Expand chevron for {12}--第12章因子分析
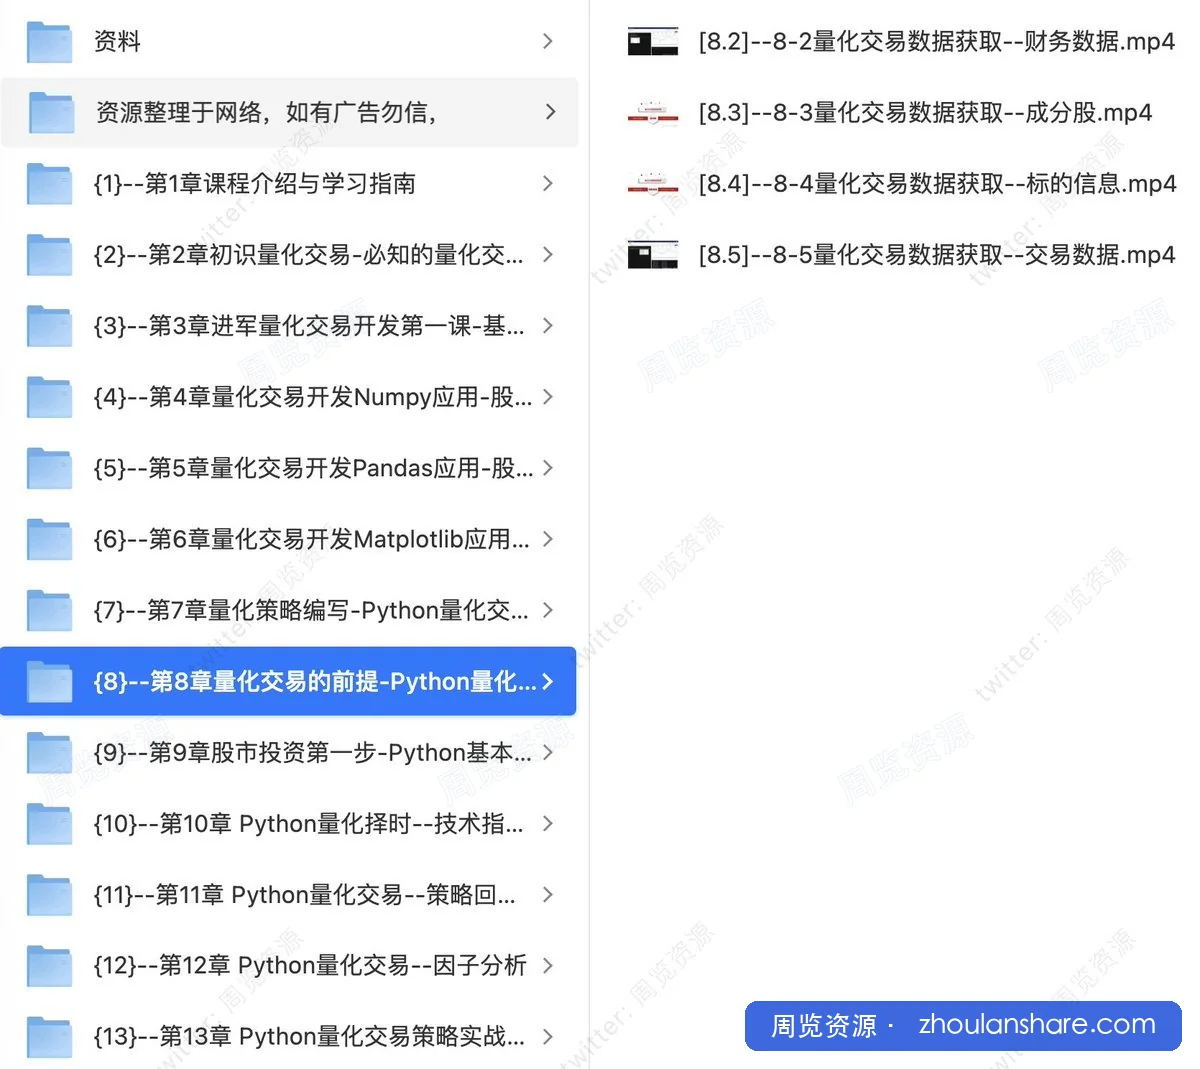The image size is (1200, 1069). (x=547, y=966)
